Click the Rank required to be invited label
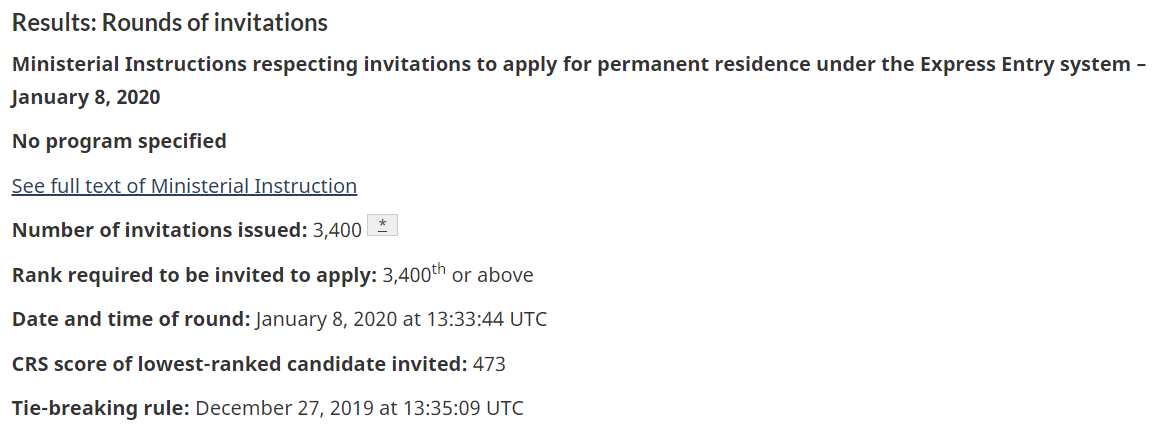 click(x=194, y=275)
